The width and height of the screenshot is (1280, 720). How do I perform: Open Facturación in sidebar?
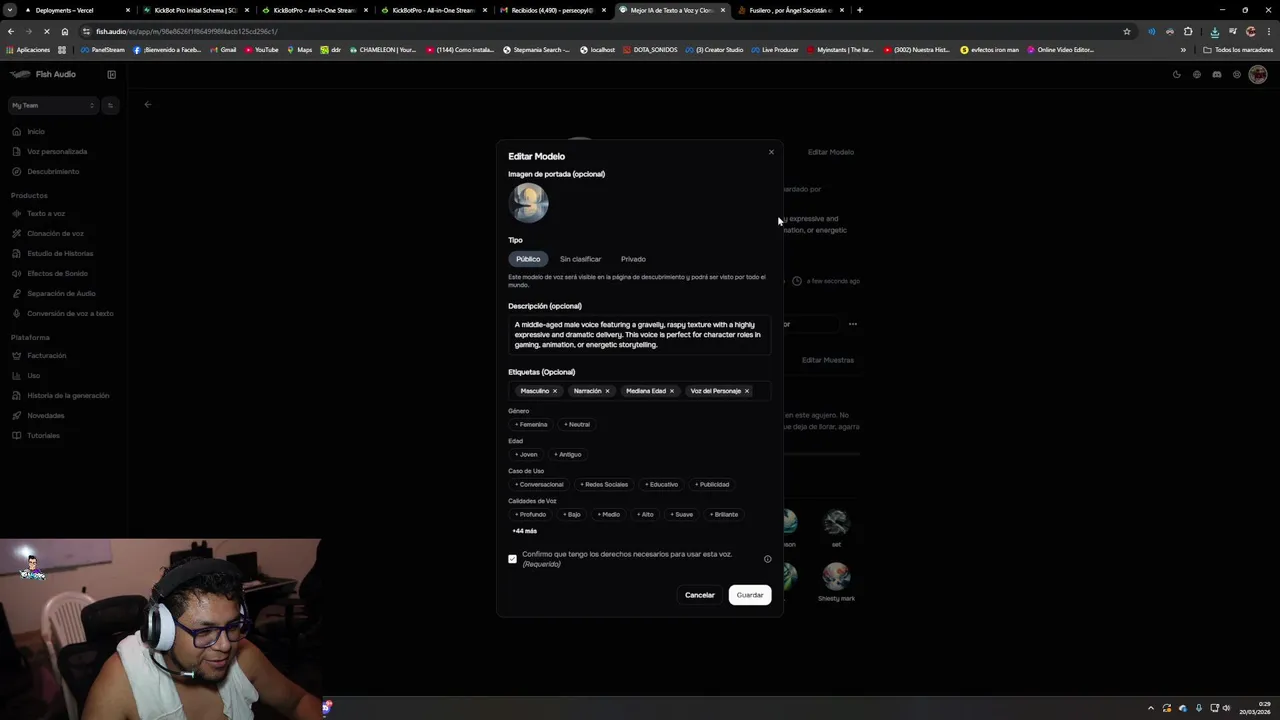pyautogui.click(x=46, y=355)
